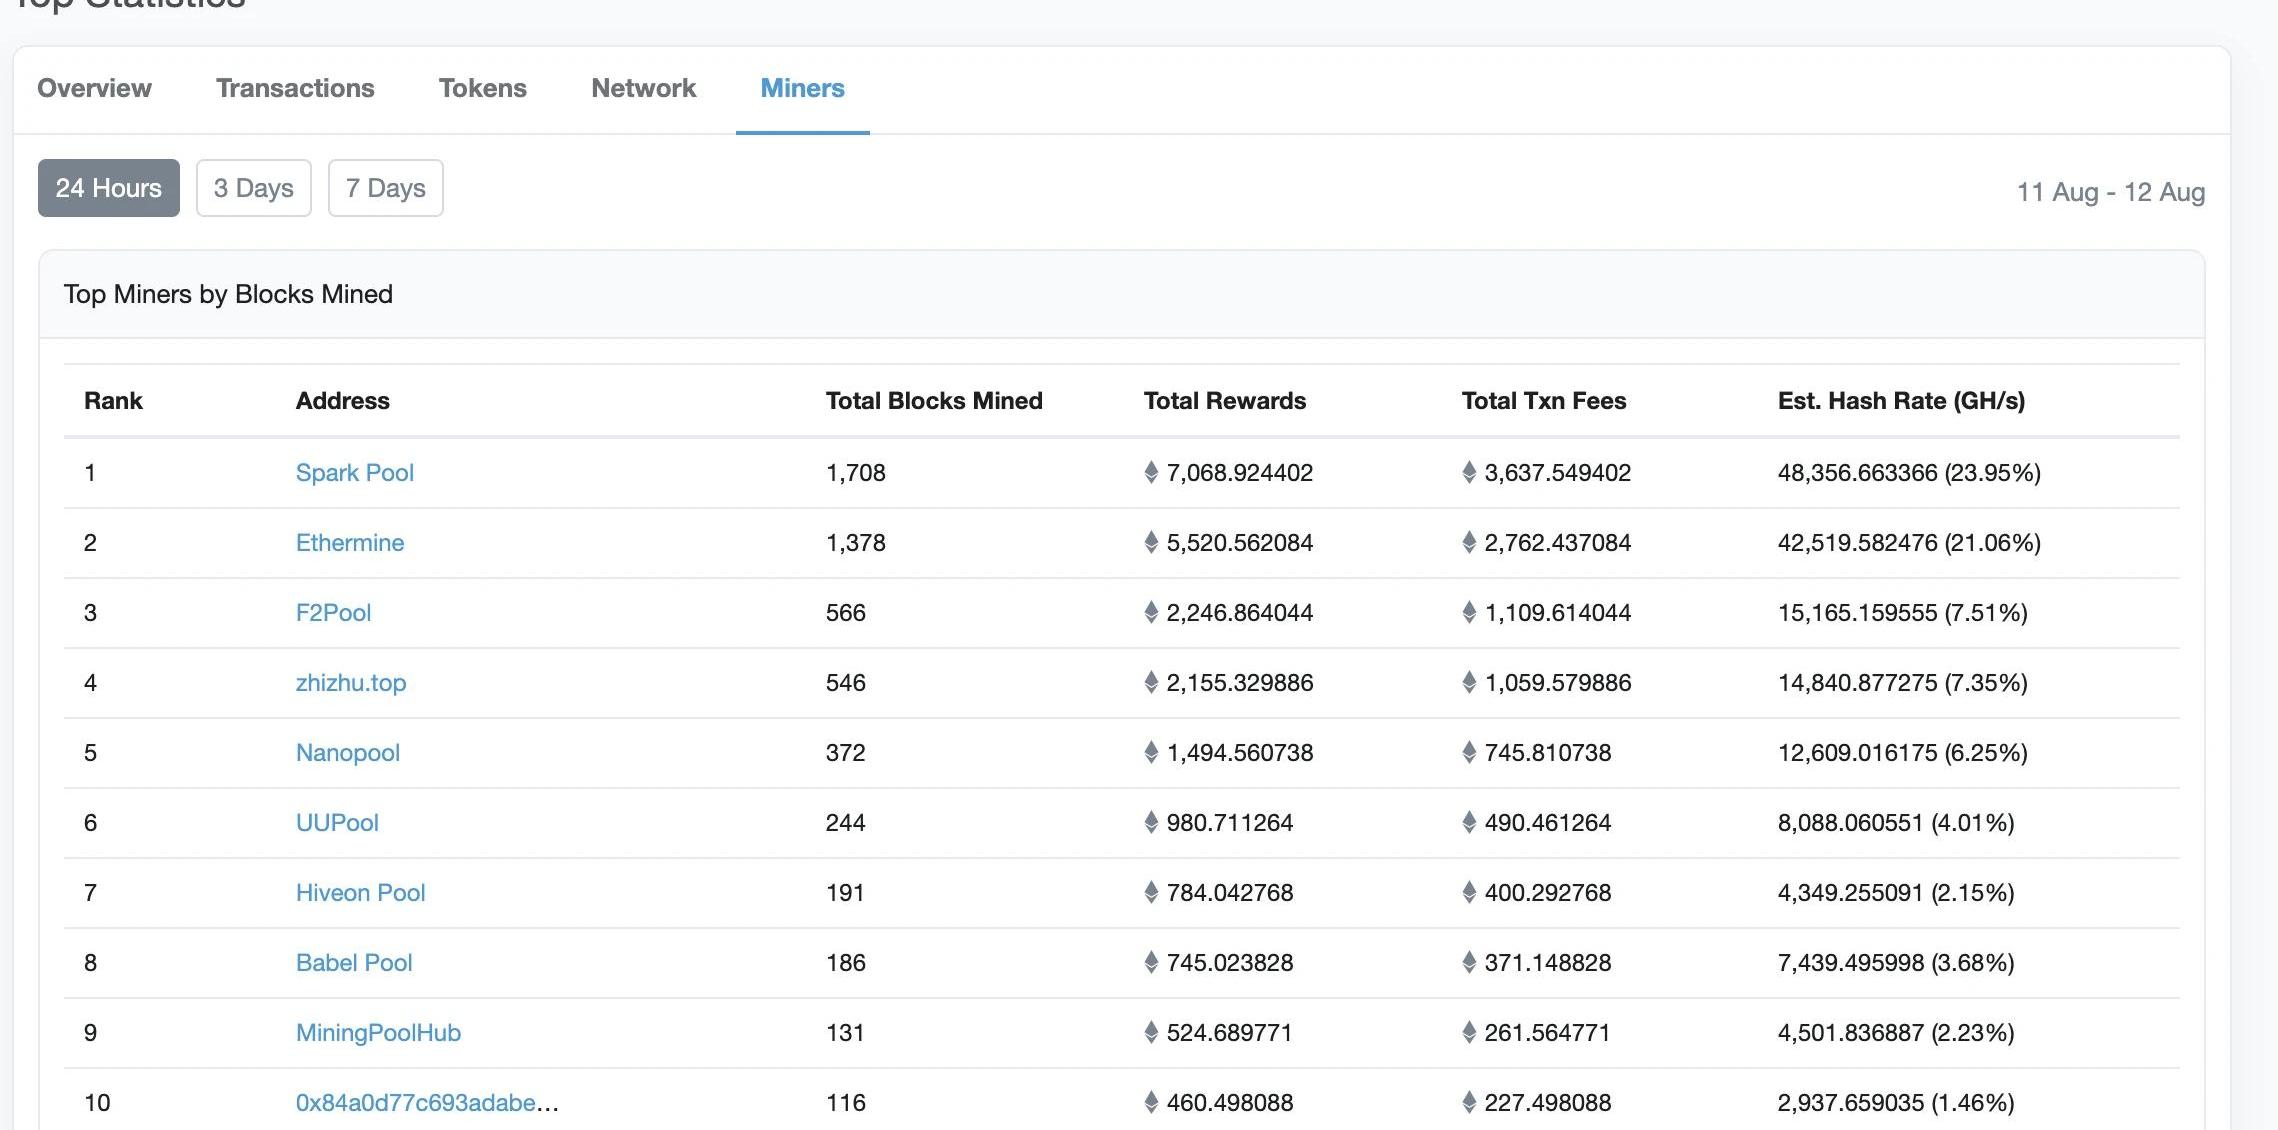
Task: Follow the Hiveon Pool link
Action: point(360,893)
